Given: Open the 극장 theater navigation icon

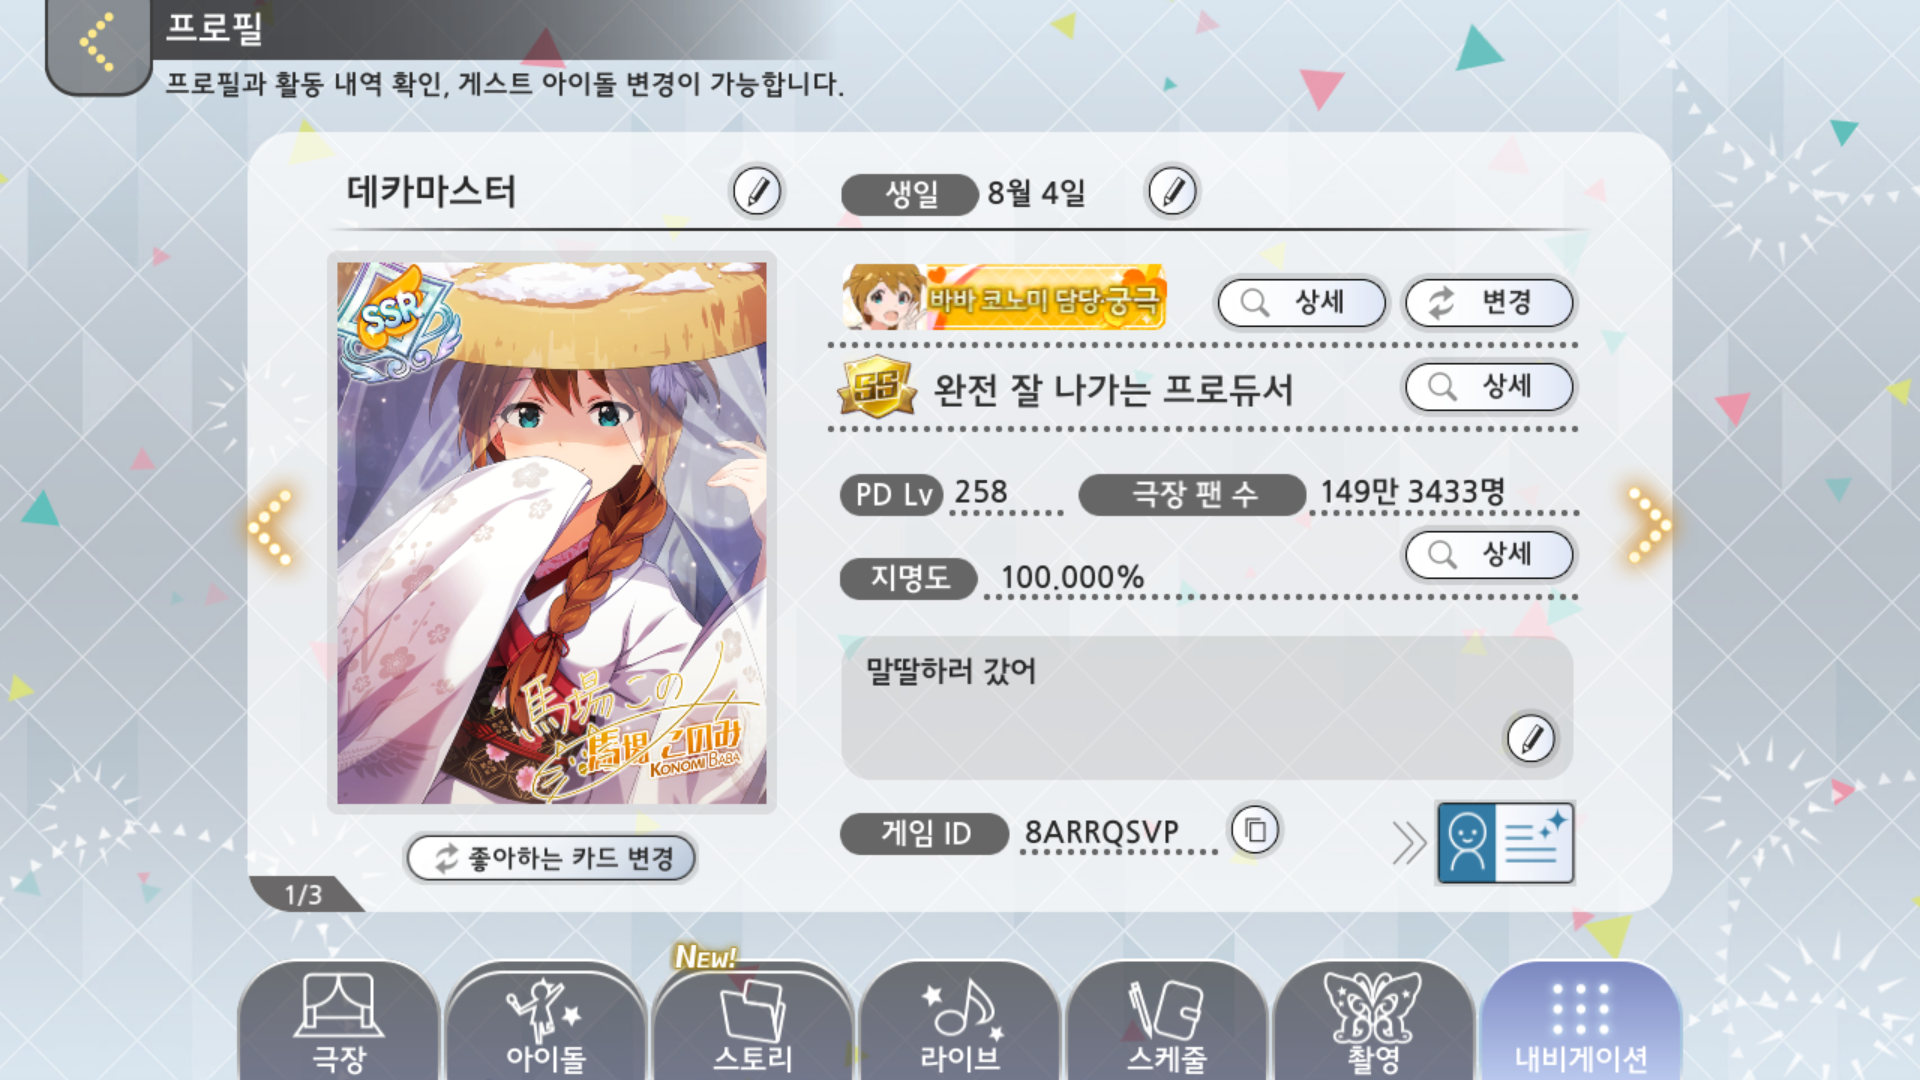Looking at the screenshot, I should 339,1022.
